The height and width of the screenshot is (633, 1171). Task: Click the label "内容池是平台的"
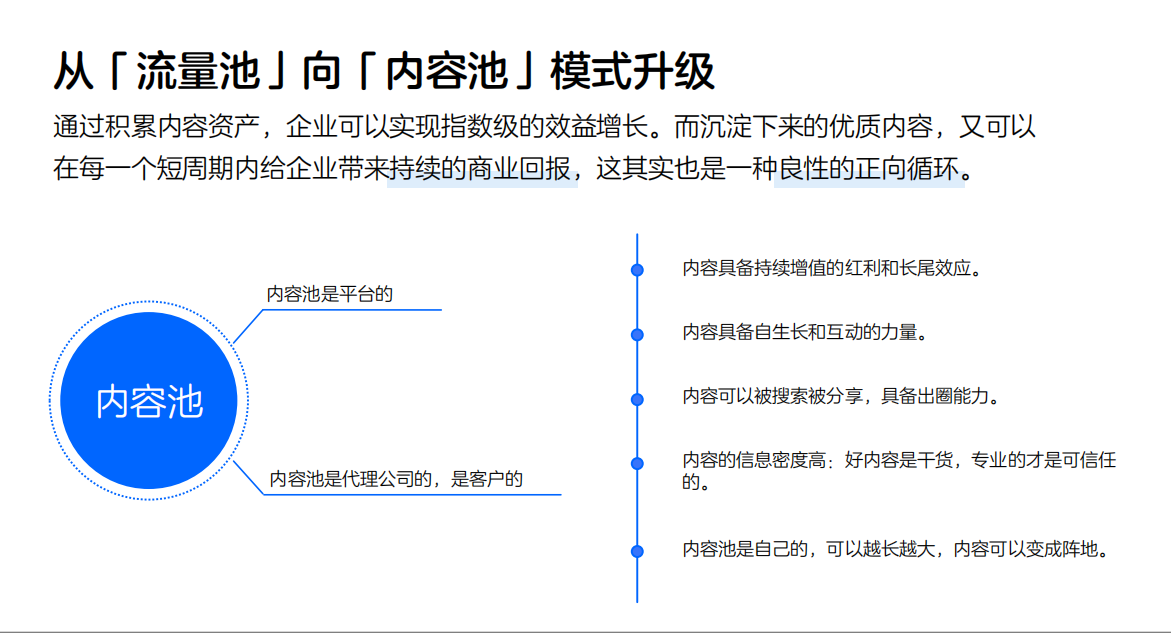330,294
